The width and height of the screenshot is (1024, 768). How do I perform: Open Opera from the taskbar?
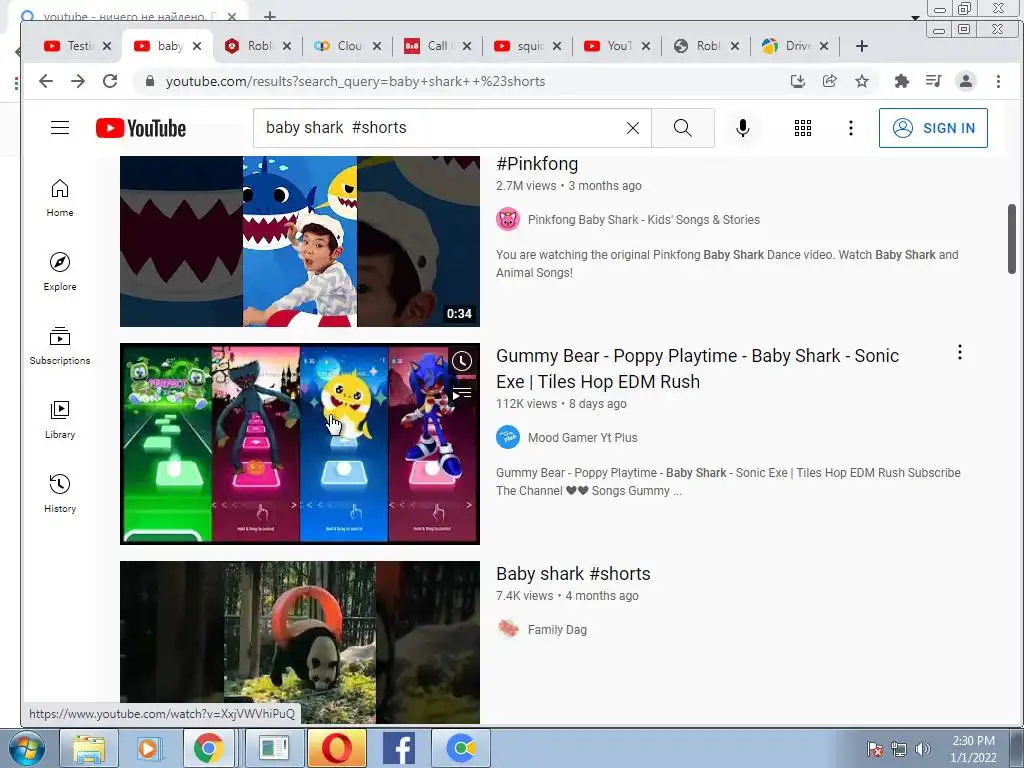[336, 748]
